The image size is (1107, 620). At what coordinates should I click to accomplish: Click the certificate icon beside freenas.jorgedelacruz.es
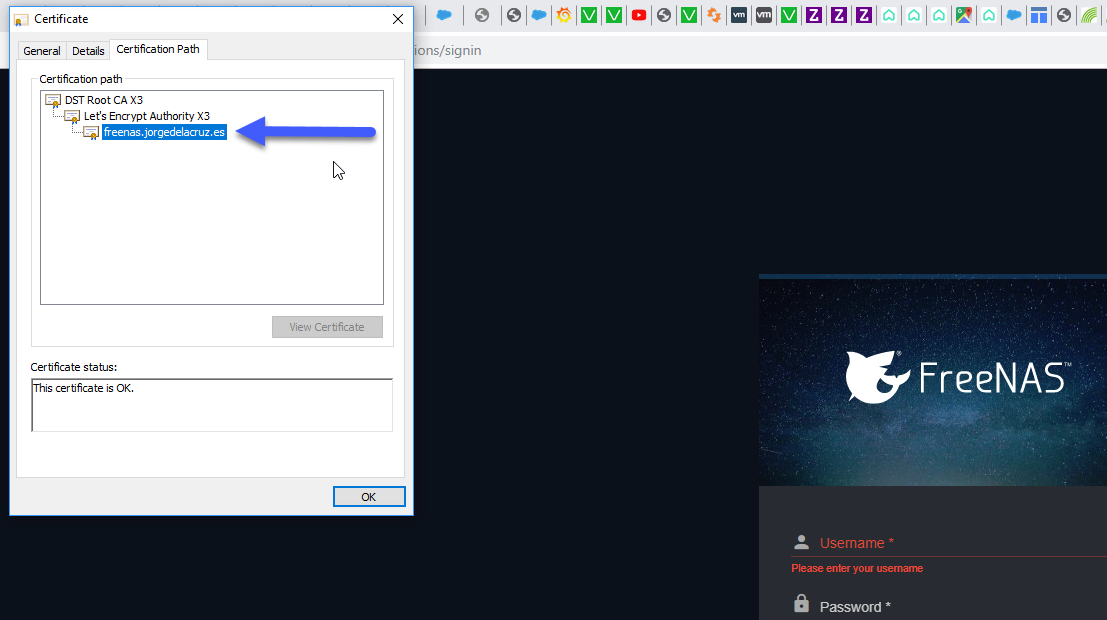click(x=91, y=133)
